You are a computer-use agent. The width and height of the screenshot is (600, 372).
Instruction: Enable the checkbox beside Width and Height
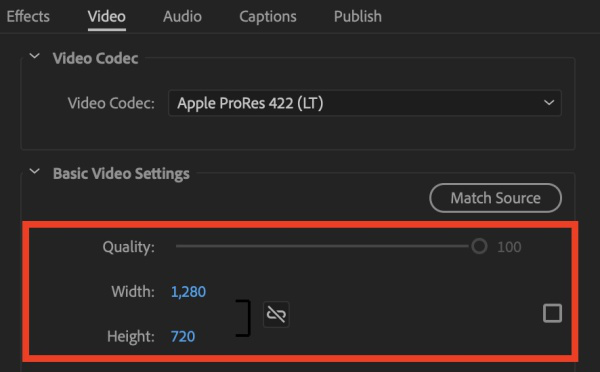552,313
